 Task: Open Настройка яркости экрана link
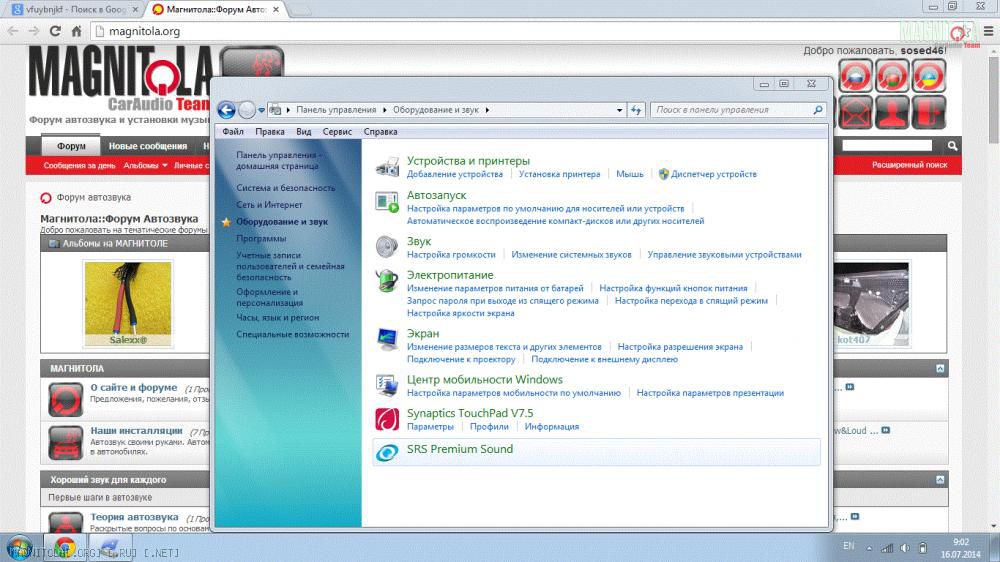[460, 313]
